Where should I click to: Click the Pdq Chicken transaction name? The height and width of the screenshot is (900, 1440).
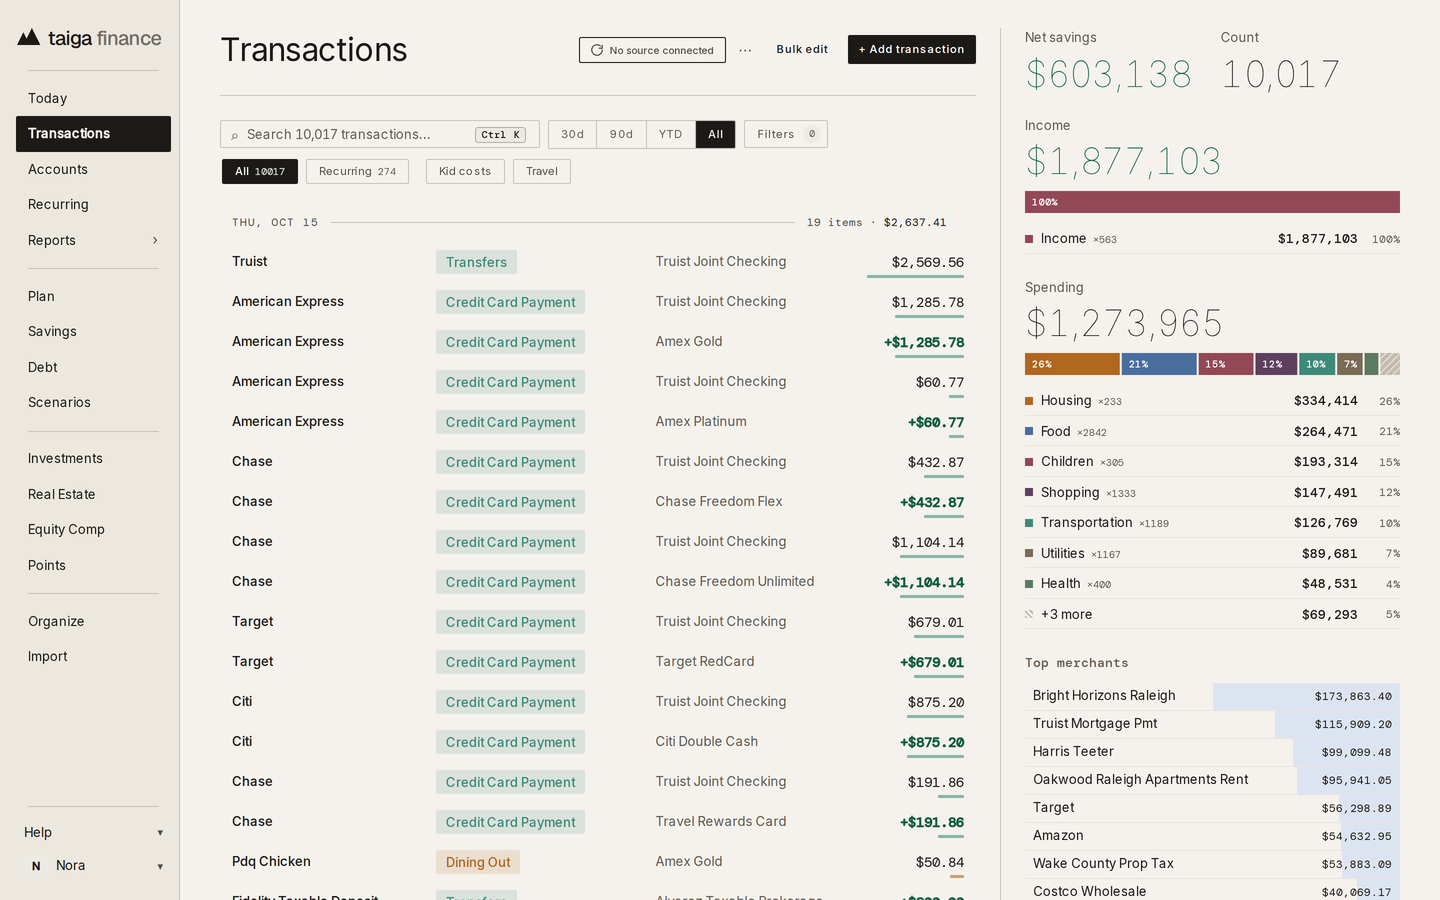271,861
